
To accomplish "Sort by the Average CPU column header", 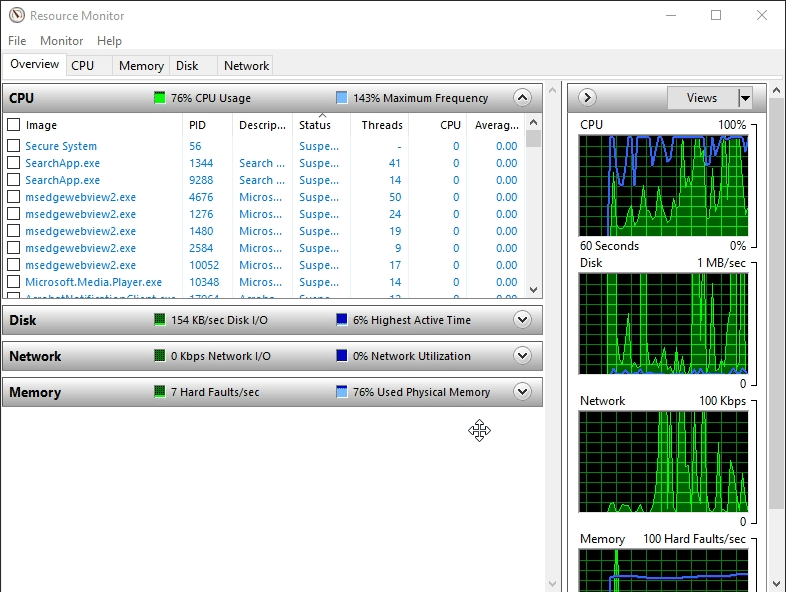I will pyautogui.click(x=496, y=125).
